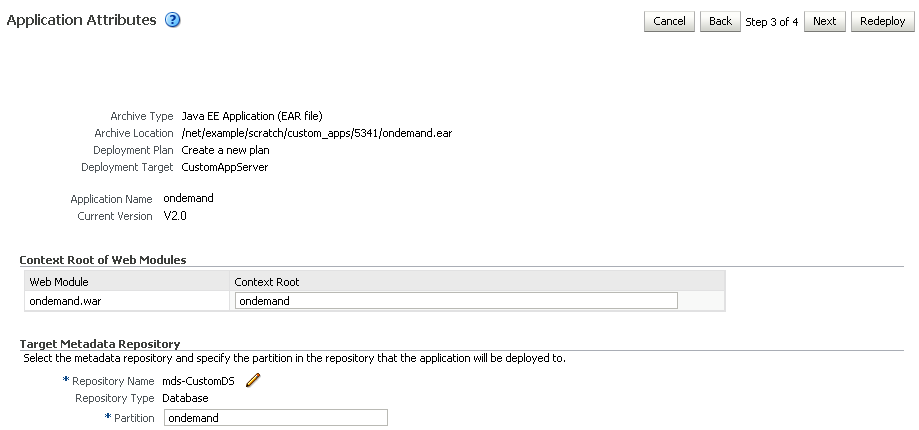Open the Application Attributes help icon
The image size is (919, 430).
click(x=172, y=21)
